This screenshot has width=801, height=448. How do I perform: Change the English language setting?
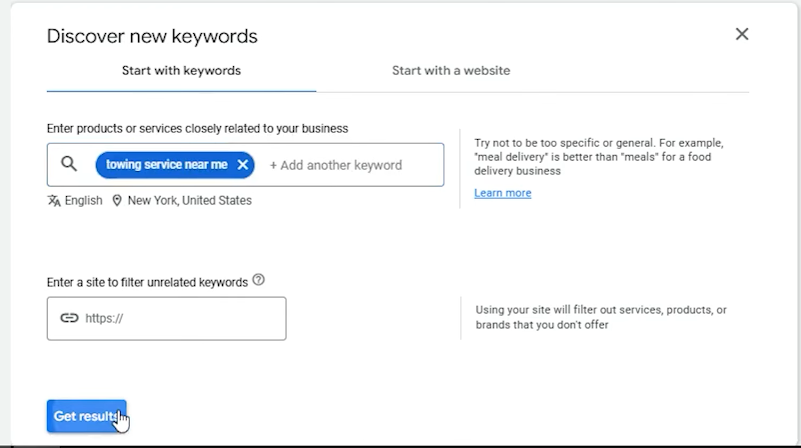(83, 200)
